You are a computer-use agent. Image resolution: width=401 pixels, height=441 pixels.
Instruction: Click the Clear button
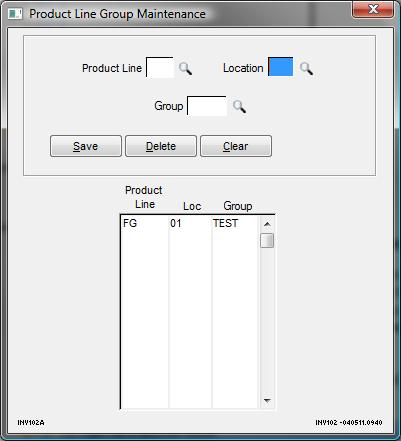(236, 146)
